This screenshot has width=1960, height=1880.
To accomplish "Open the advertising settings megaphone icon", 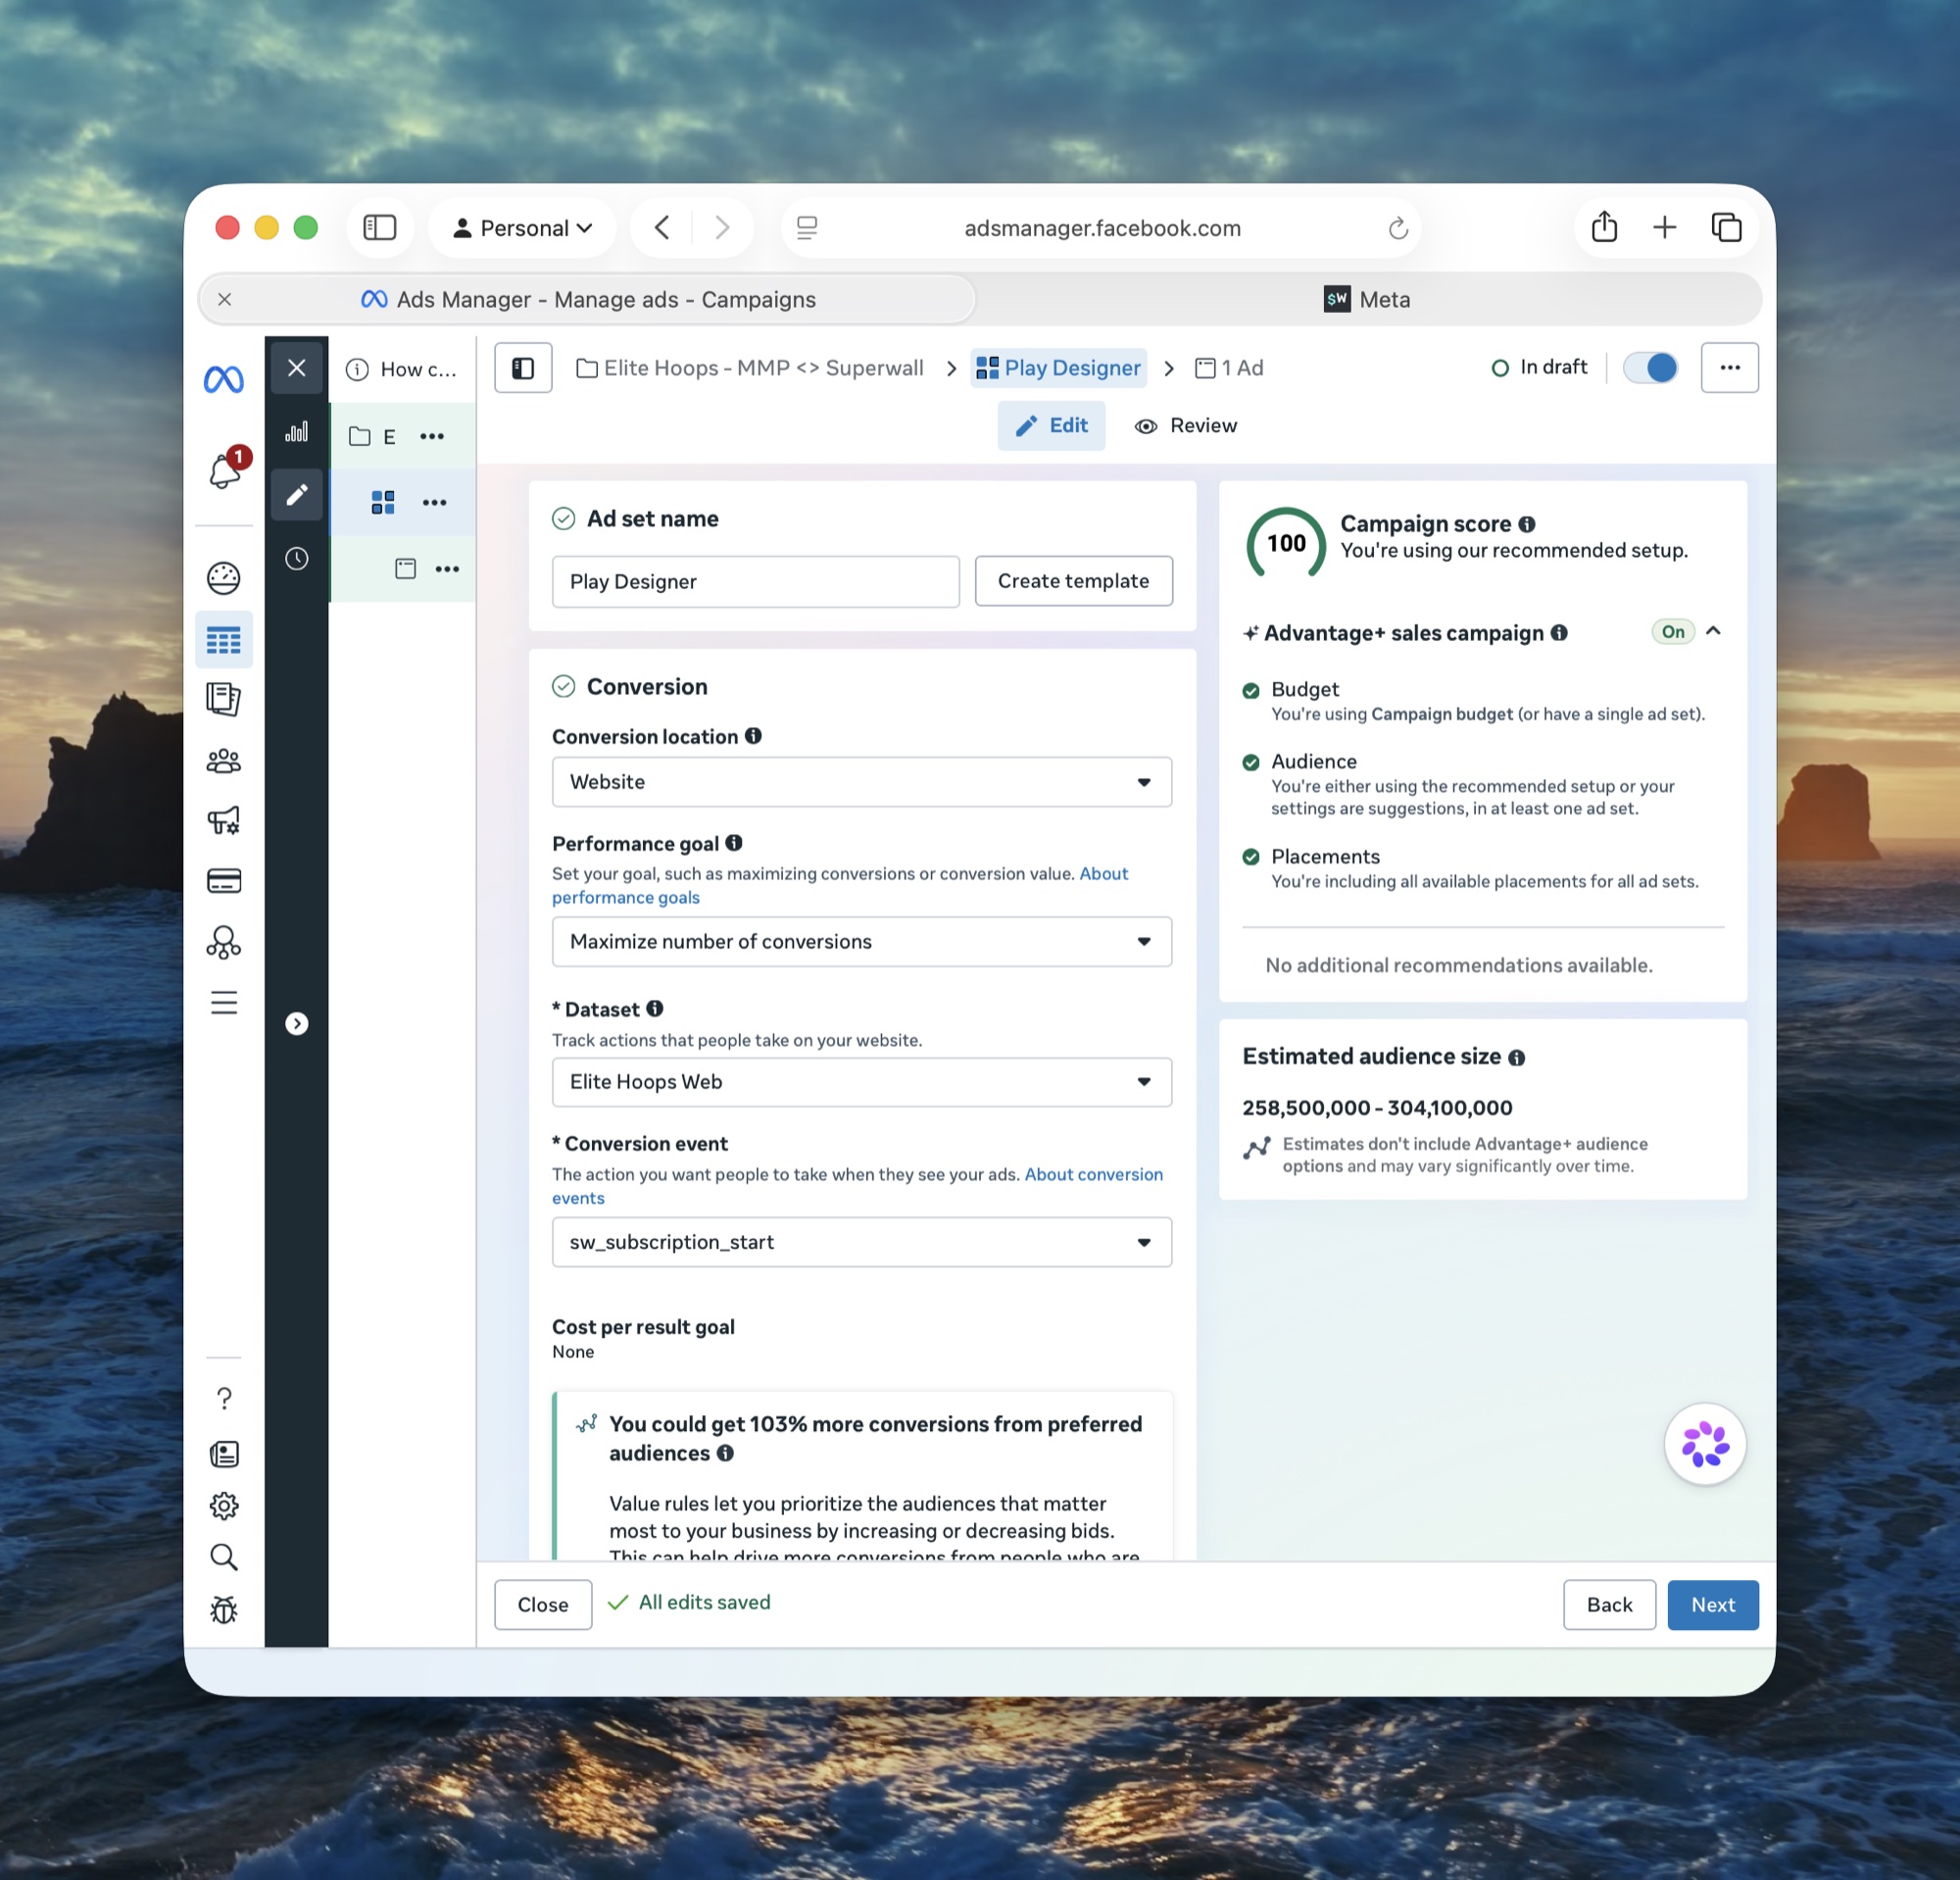I will [x=223, y=821].
